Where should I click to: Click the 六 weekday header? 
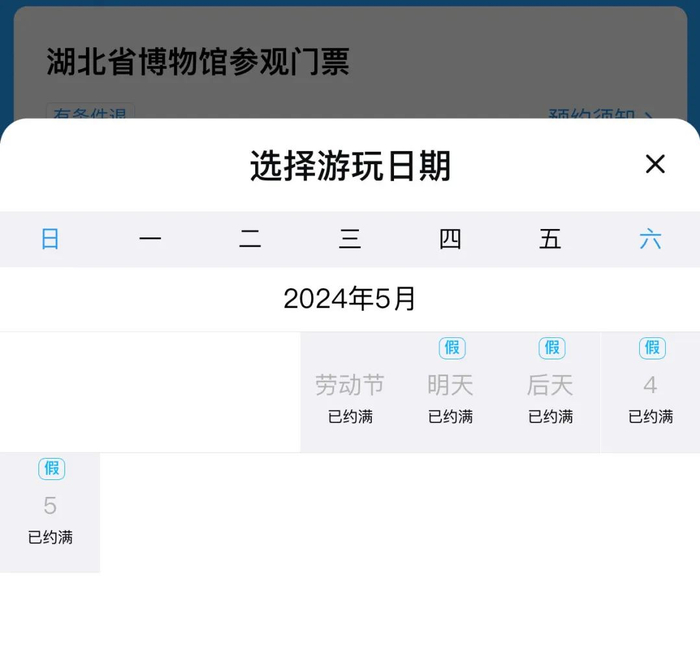pyautogui.click(x=650, y=239)
